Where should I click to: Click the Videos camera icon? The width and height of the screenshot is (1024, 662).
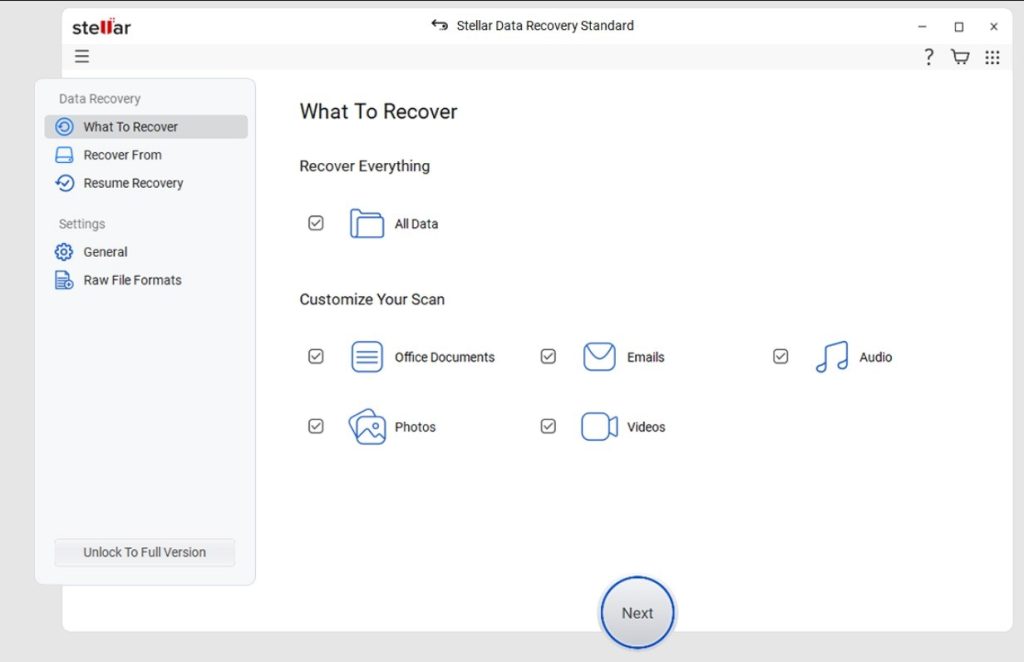599,427
